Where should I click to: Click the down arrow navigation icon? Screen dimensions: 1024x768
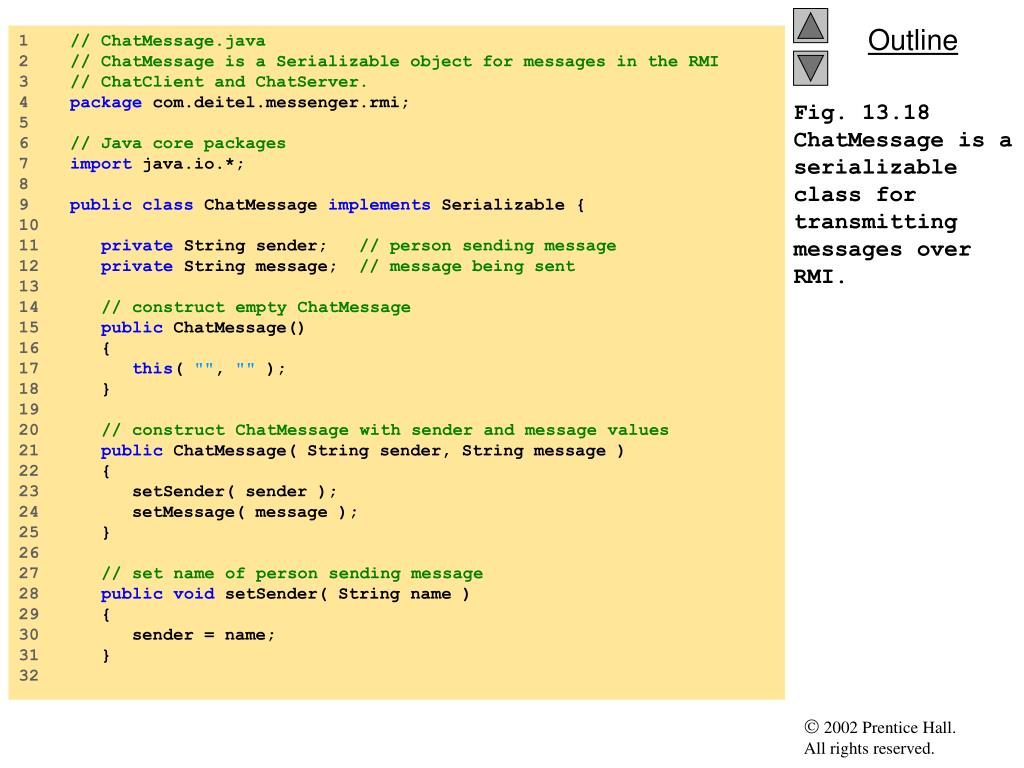point(811,68)
